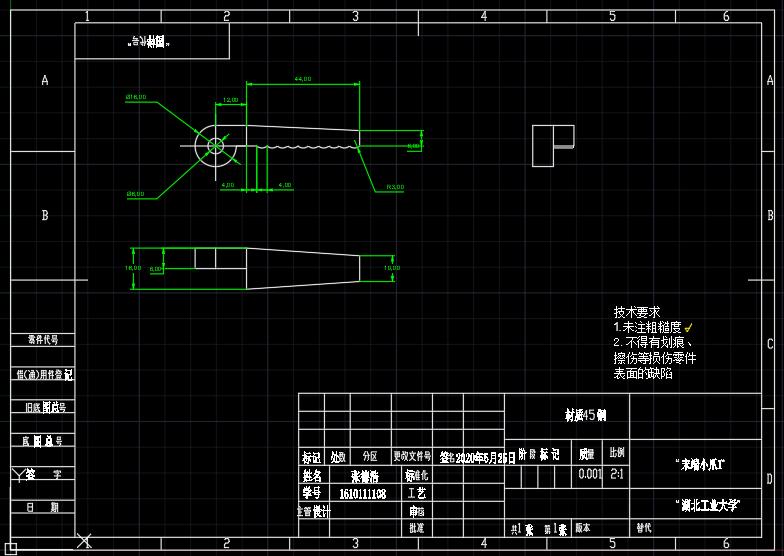Click the 8,00 dimension in the lower view
784x556 pixels.
point(156,268)
